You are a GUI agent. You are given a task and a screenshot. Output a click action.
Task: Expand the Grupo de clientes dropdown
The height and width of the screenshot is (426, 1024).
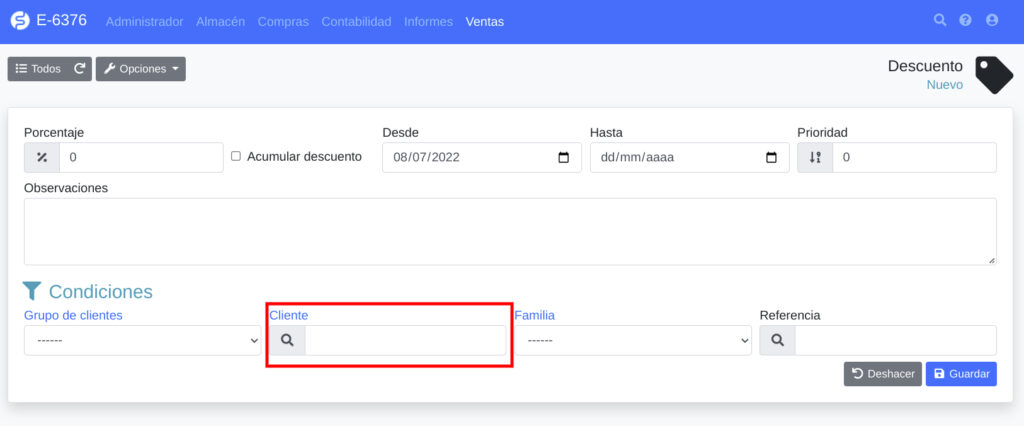tap(142, 340)
